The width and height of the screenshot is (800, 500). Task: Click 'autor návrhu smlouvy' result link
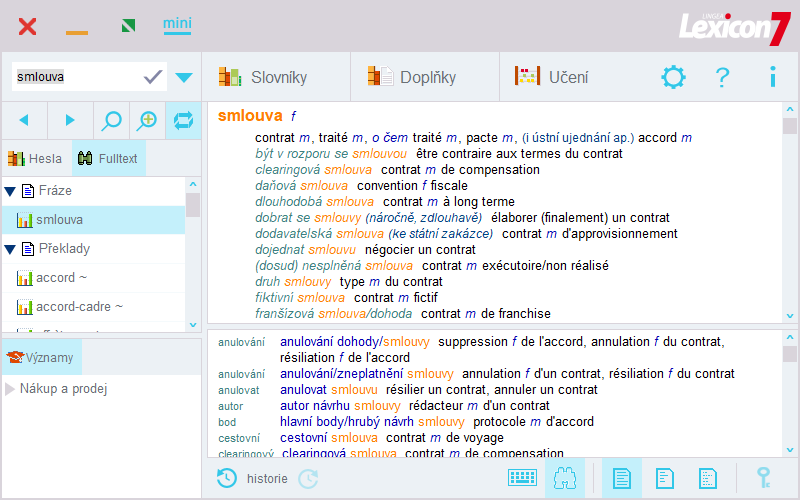[340, 406]
